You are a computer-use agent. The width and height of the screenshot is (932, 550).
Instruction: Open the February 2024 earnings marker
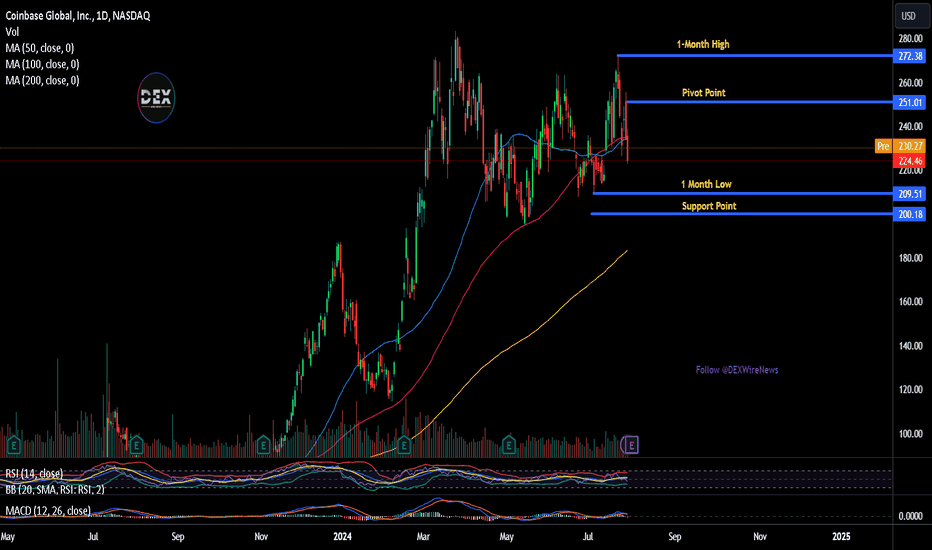(x=404, y=445)
